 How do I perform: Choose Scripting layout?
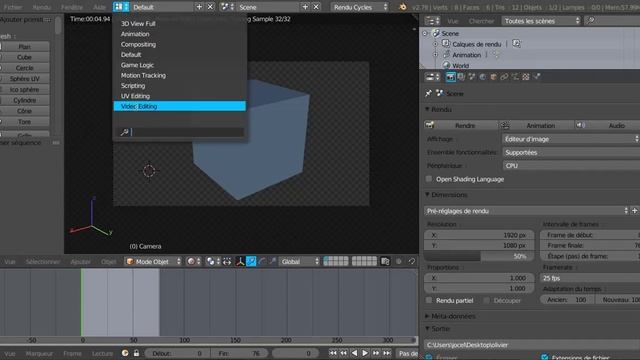[180, 86]
